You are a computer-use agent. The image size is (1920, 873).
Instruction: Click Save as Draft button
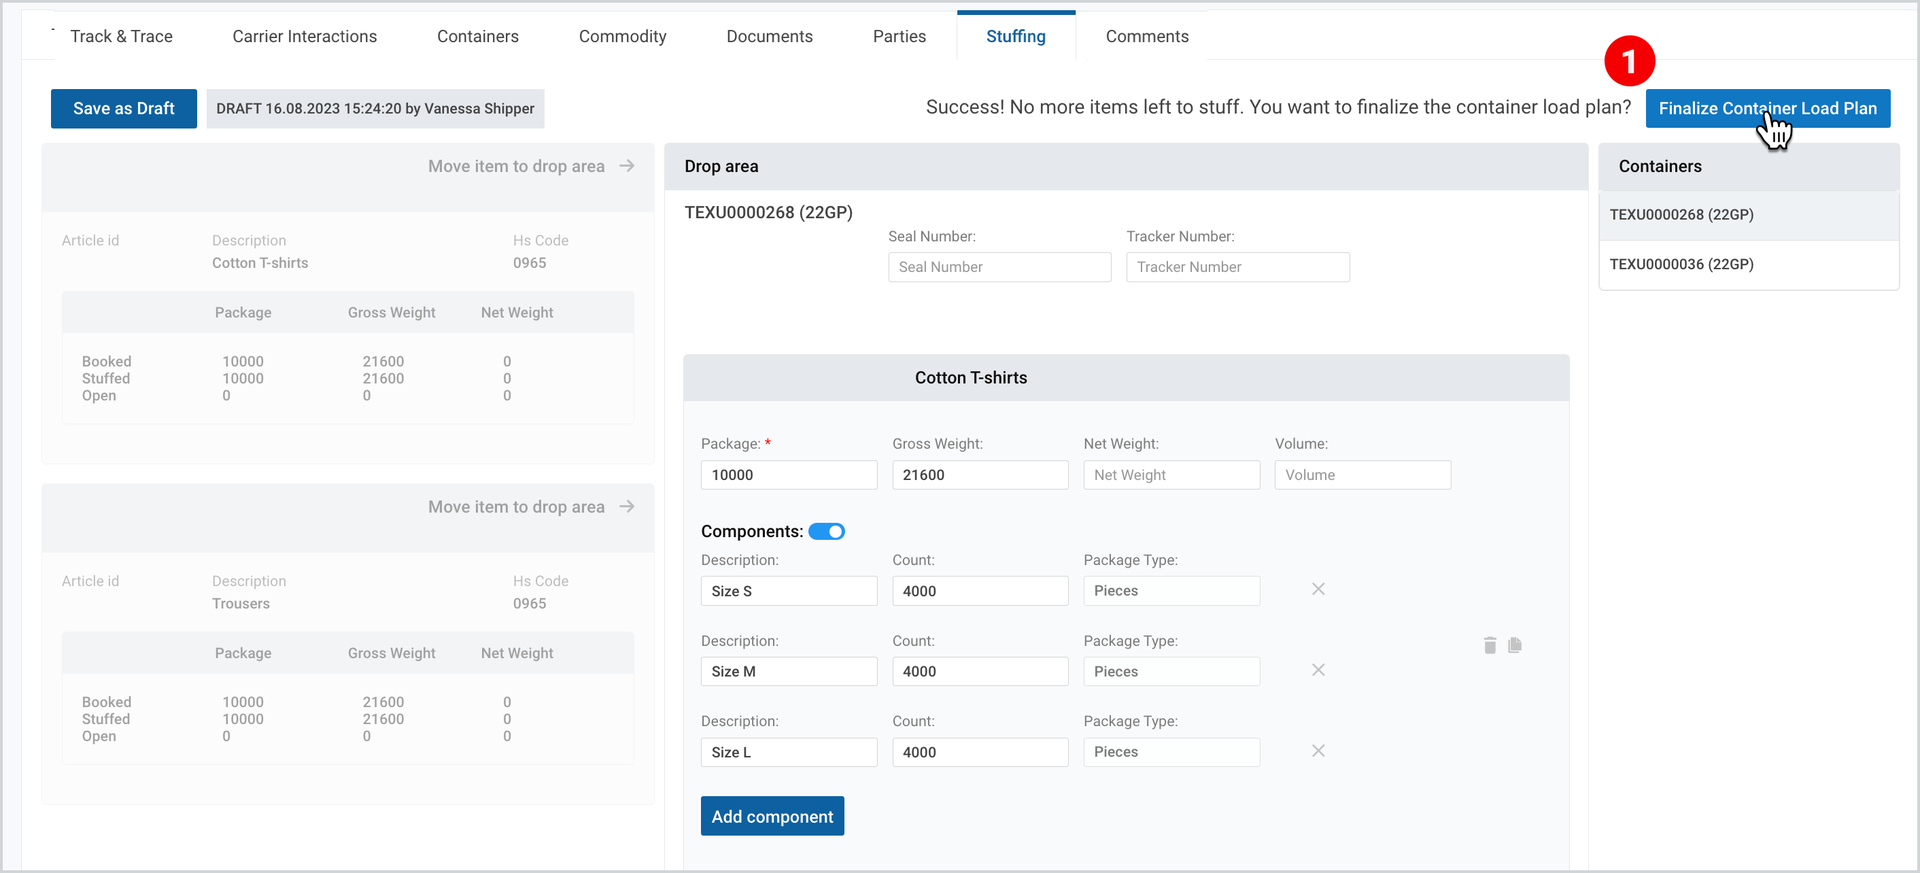pos(124,108)
